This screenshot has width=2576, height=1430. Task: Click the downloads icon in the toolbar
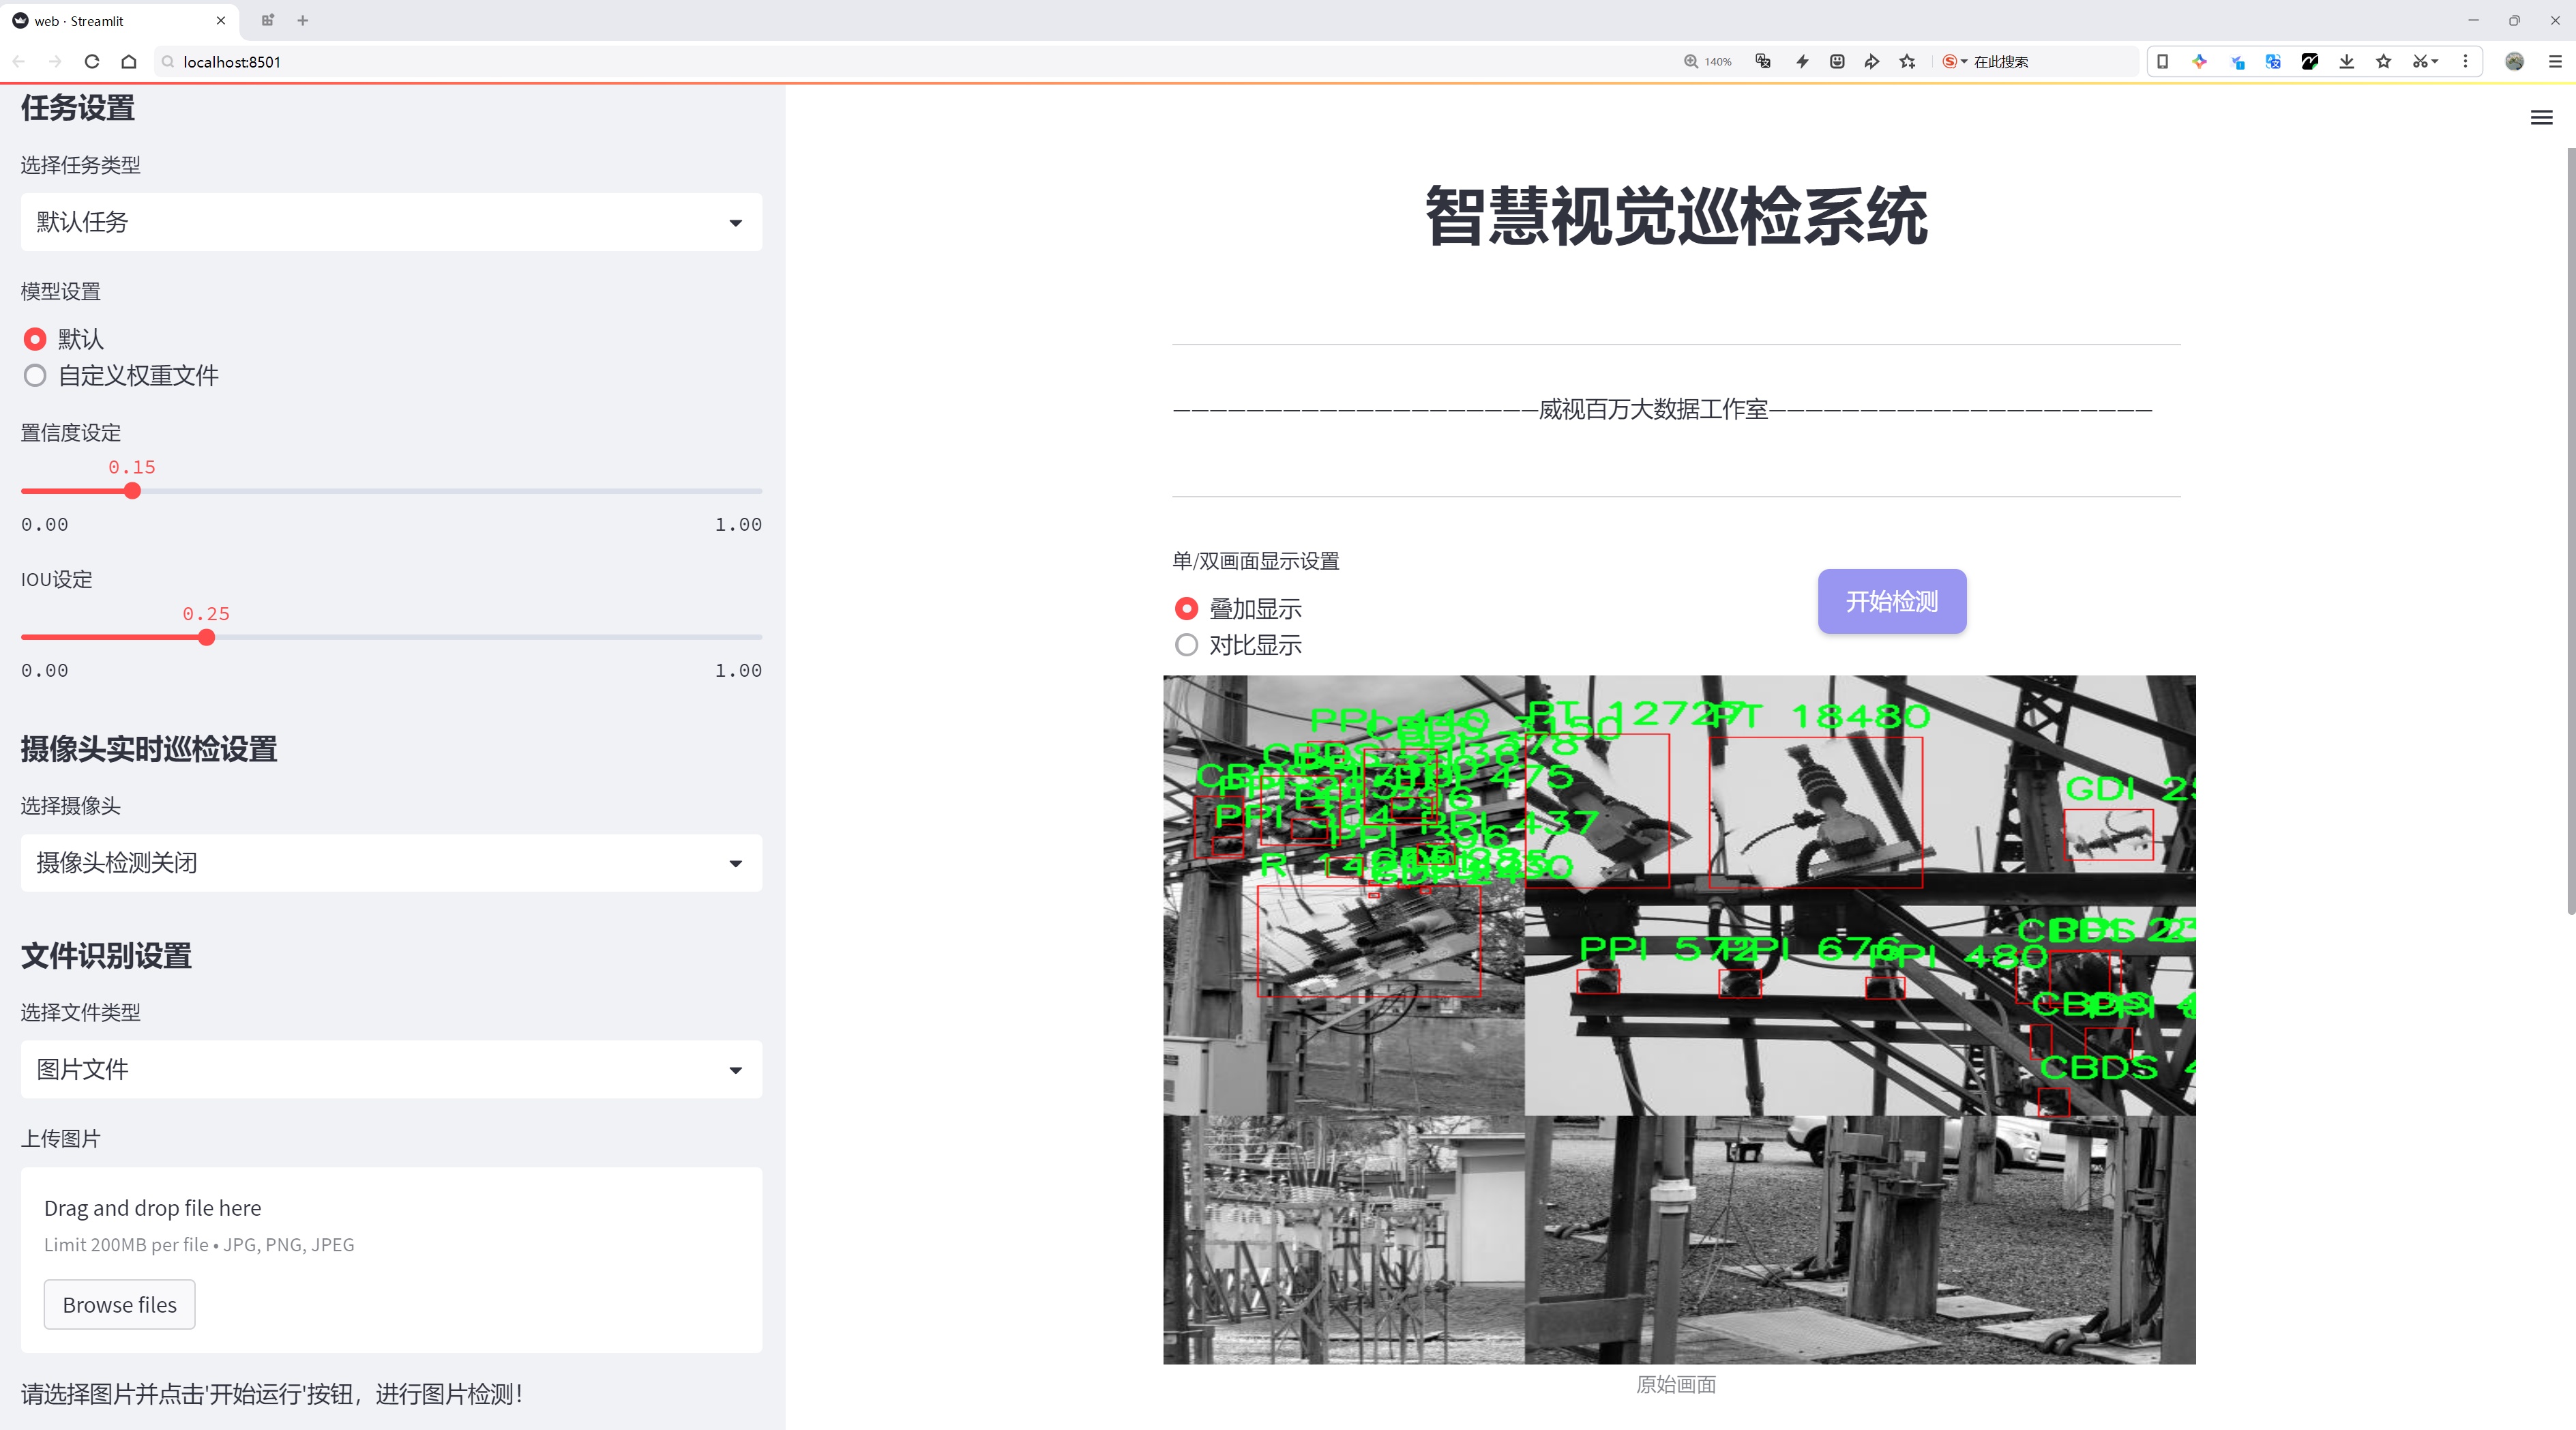(2346, 61)
